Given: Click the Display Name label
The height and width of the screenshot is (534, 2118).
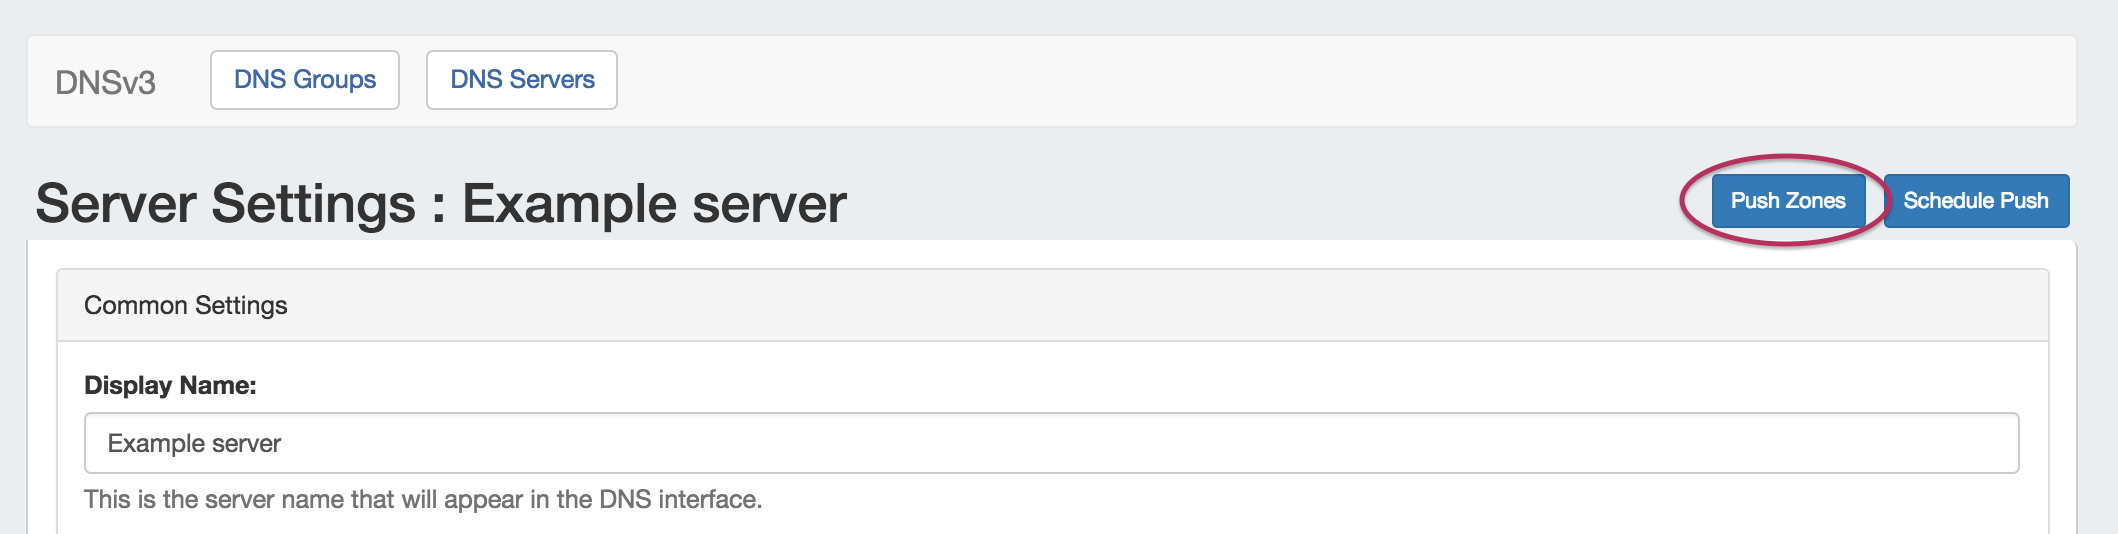Looking at the screenshot, I should (x=170, y=385).
